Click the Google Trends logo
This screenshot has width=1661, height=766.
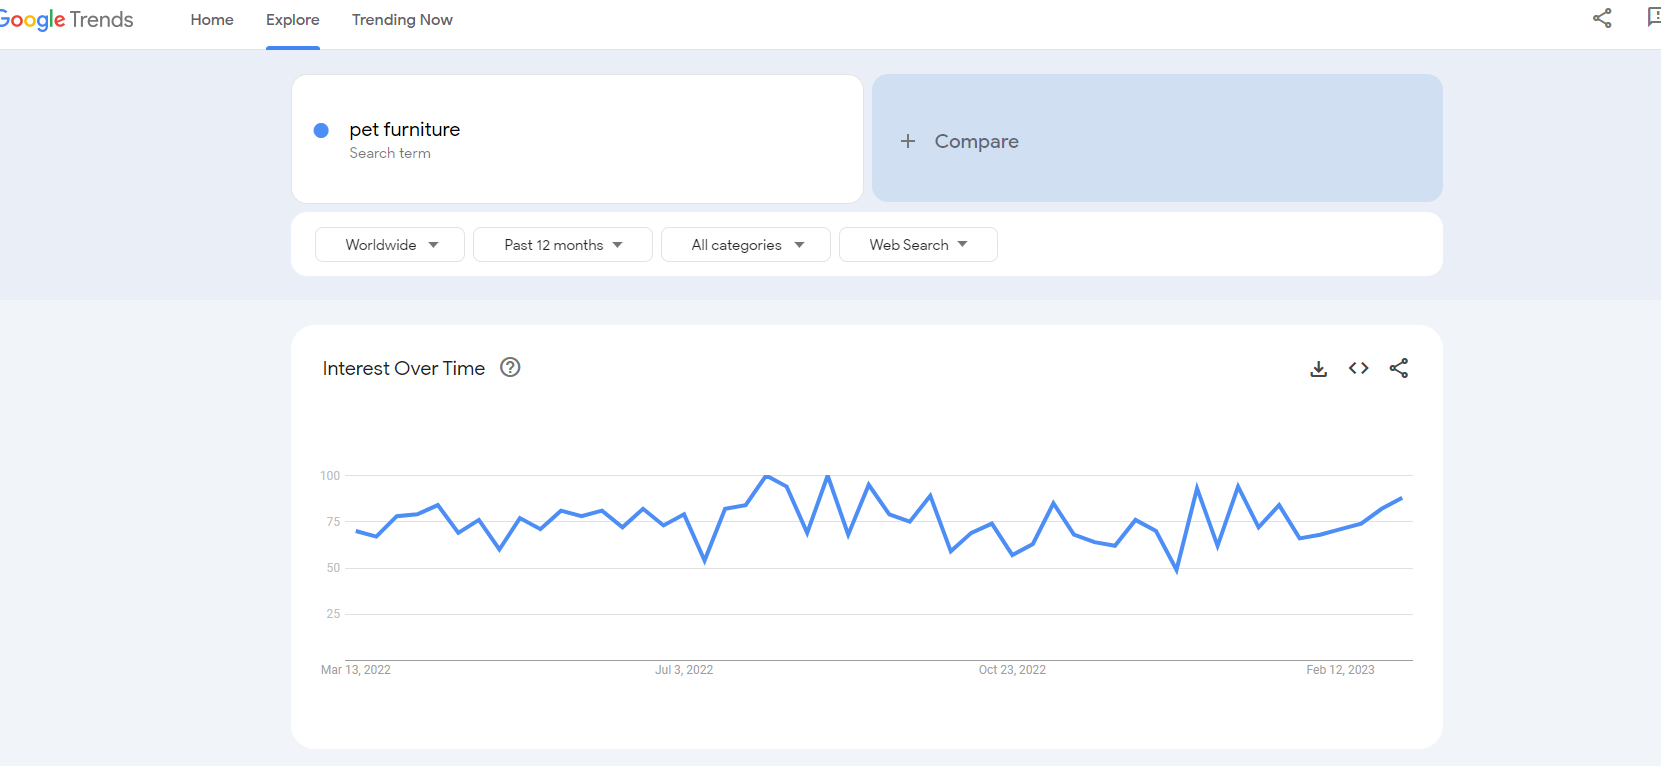pyautogui.click(x=66, y=20)
